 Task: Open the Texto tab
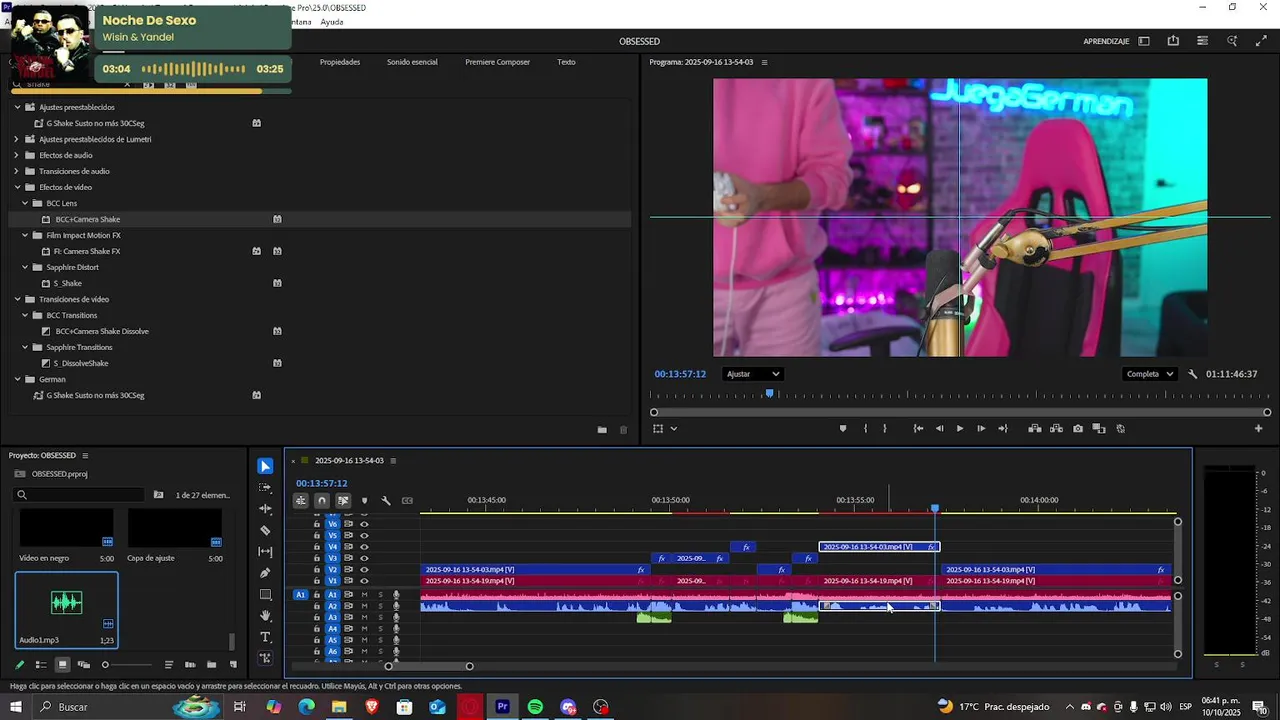coord(566,62)
